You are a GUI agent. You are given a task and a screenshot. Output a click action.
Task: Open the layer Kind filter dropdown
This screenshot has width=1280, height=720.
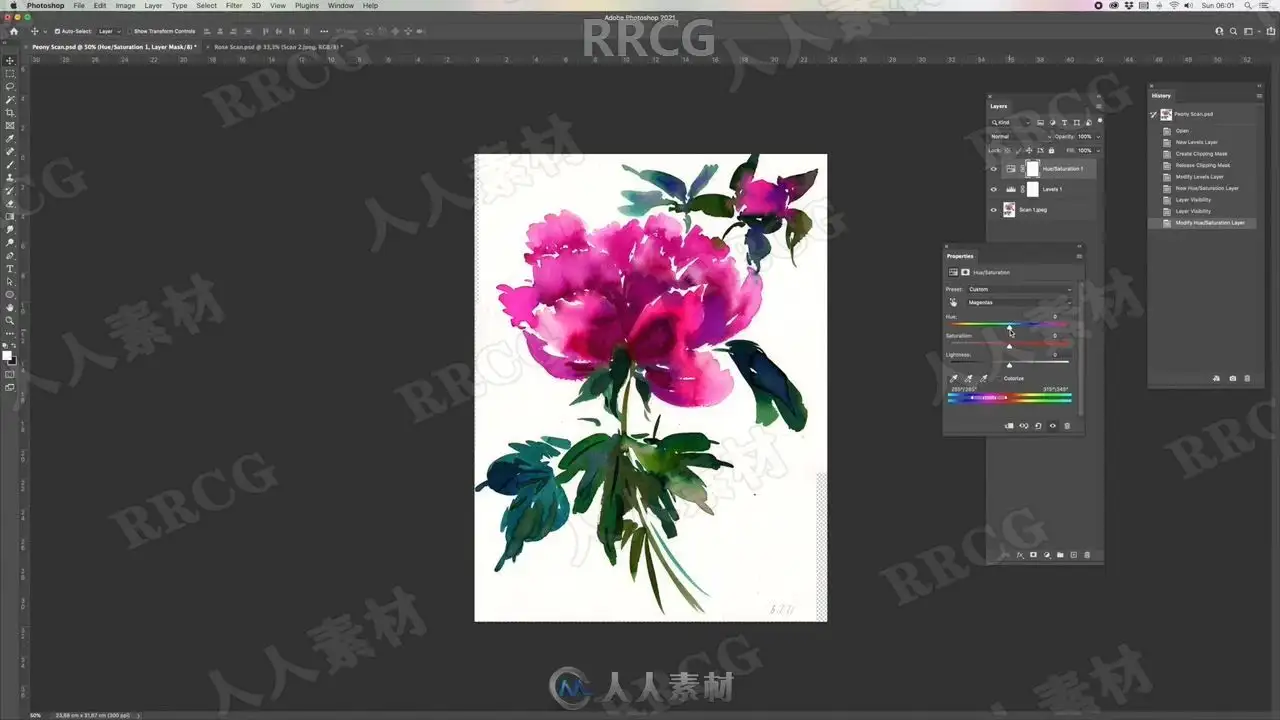(1011, 122)
